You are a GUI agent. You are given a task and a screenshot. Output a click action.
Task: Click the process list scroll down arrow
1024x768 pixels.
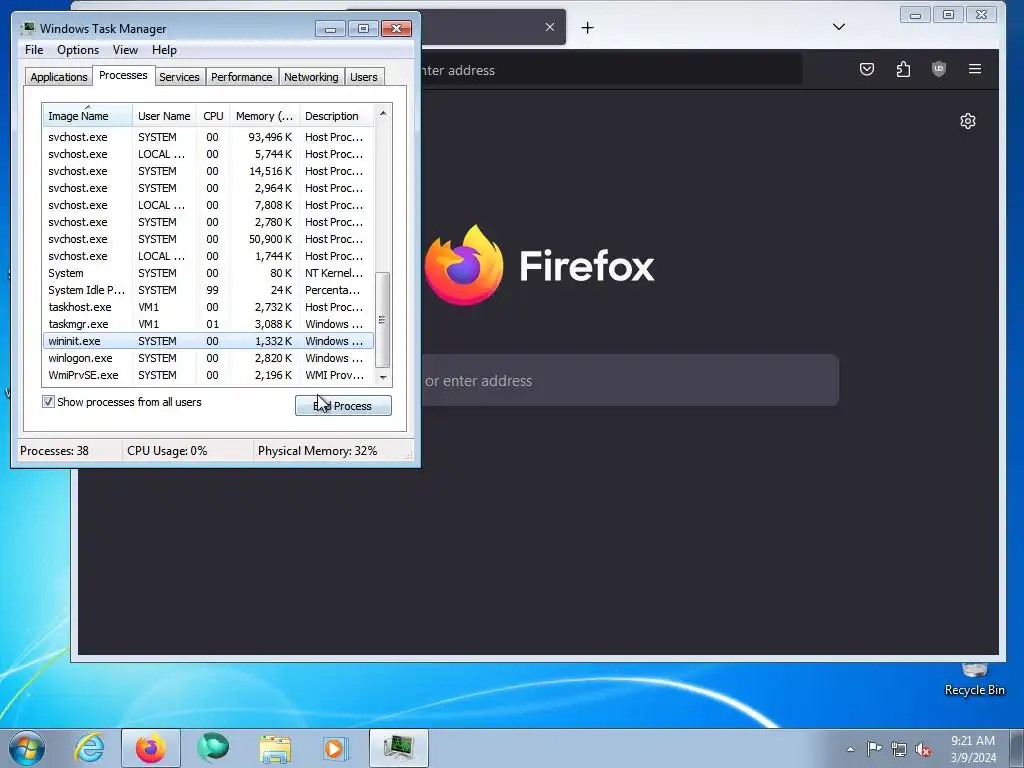click(383, 377)
